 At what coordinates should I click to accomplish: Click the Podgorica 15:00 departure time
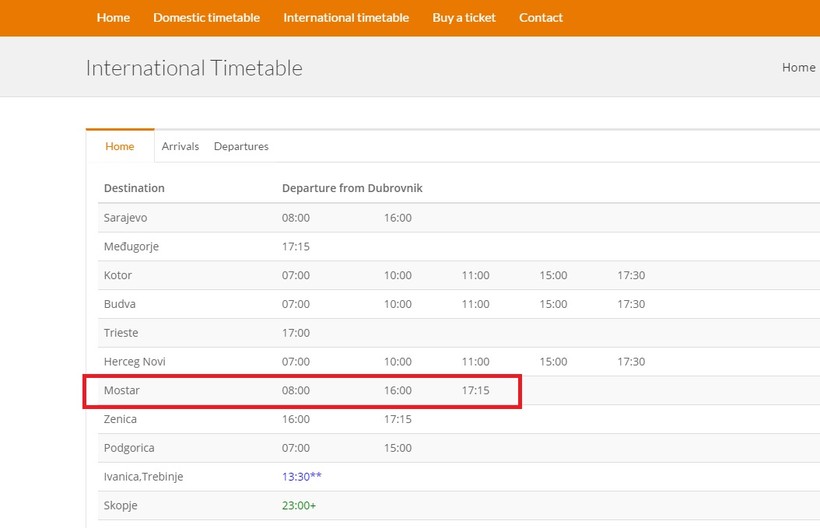pyautogui.click(x=398, y=448)
